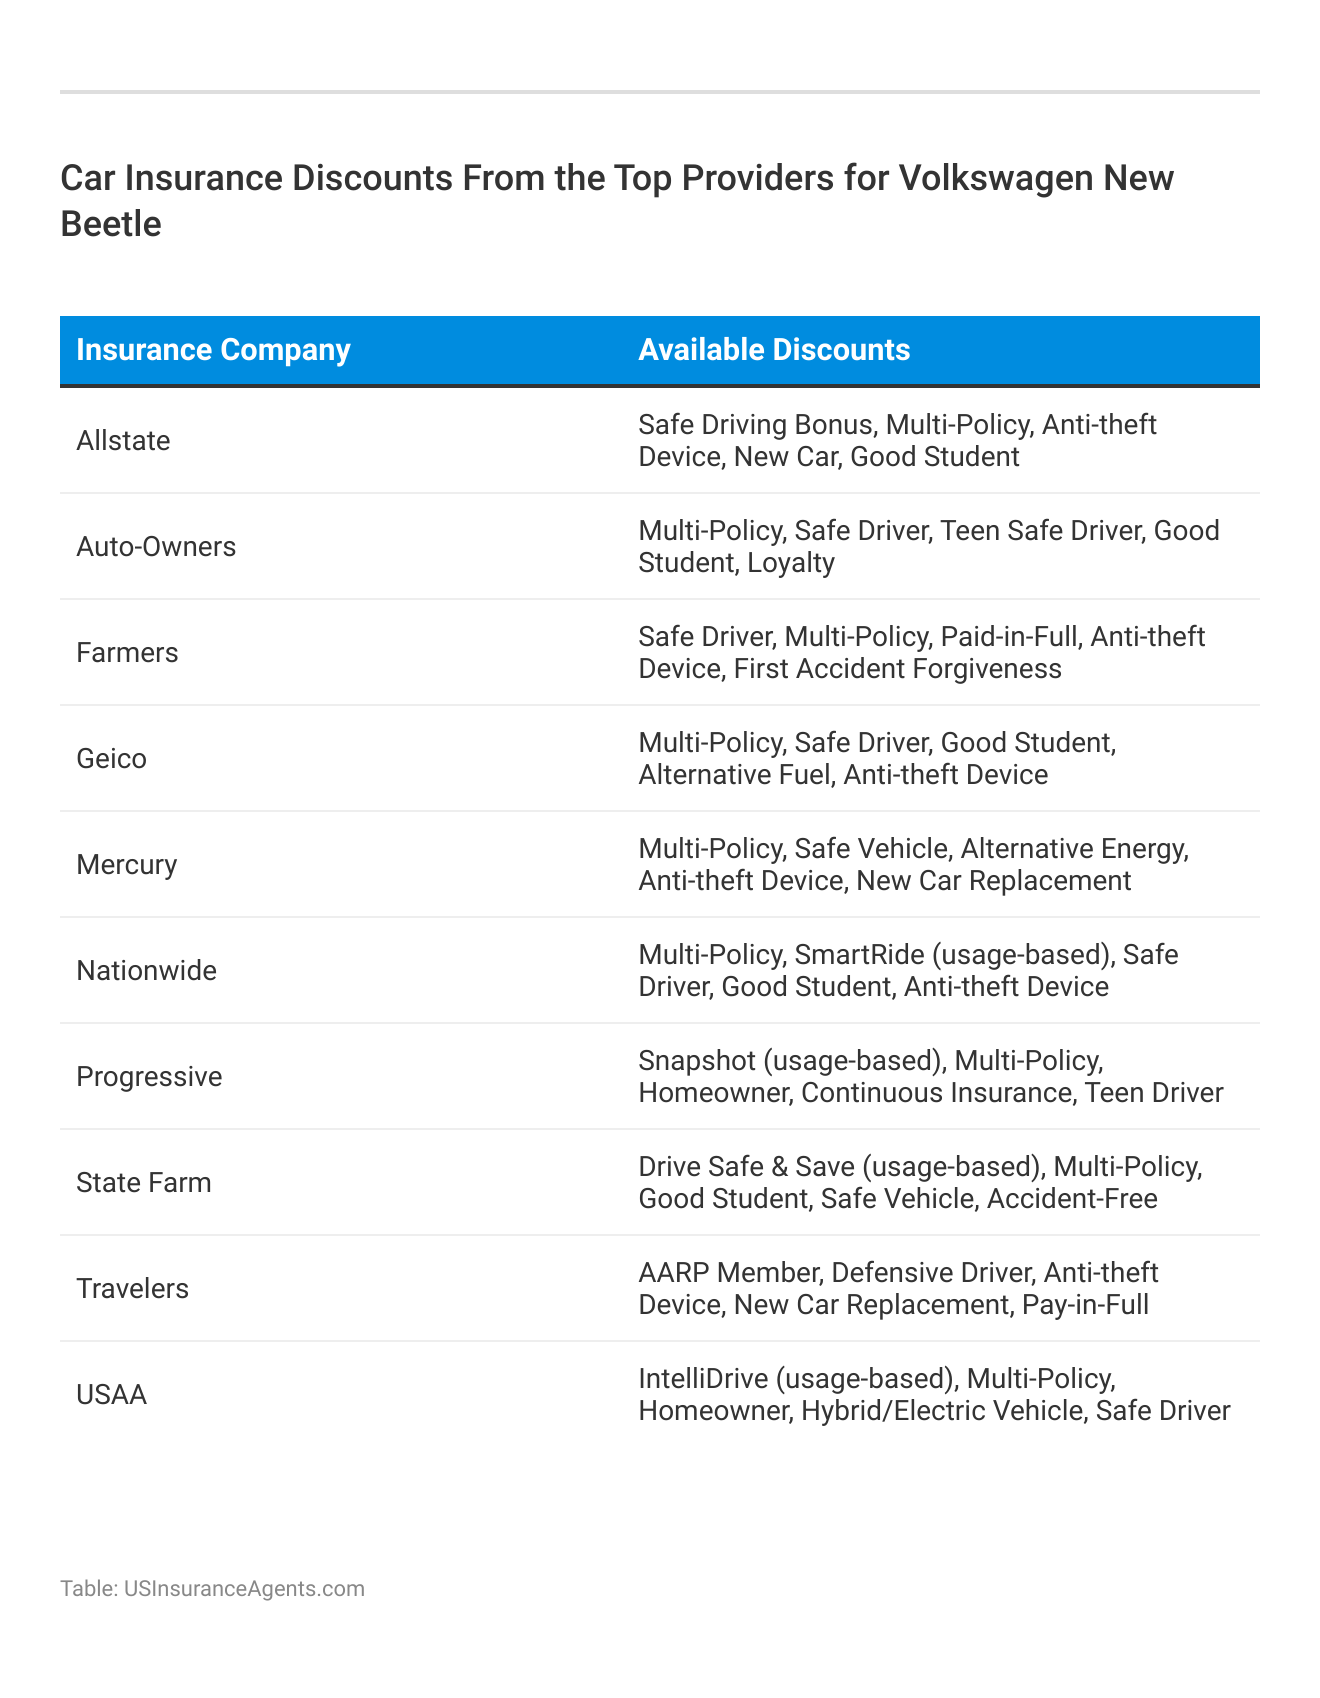Click the Nationwide company cell
1320x1698 pixels.
coord(146,971)
